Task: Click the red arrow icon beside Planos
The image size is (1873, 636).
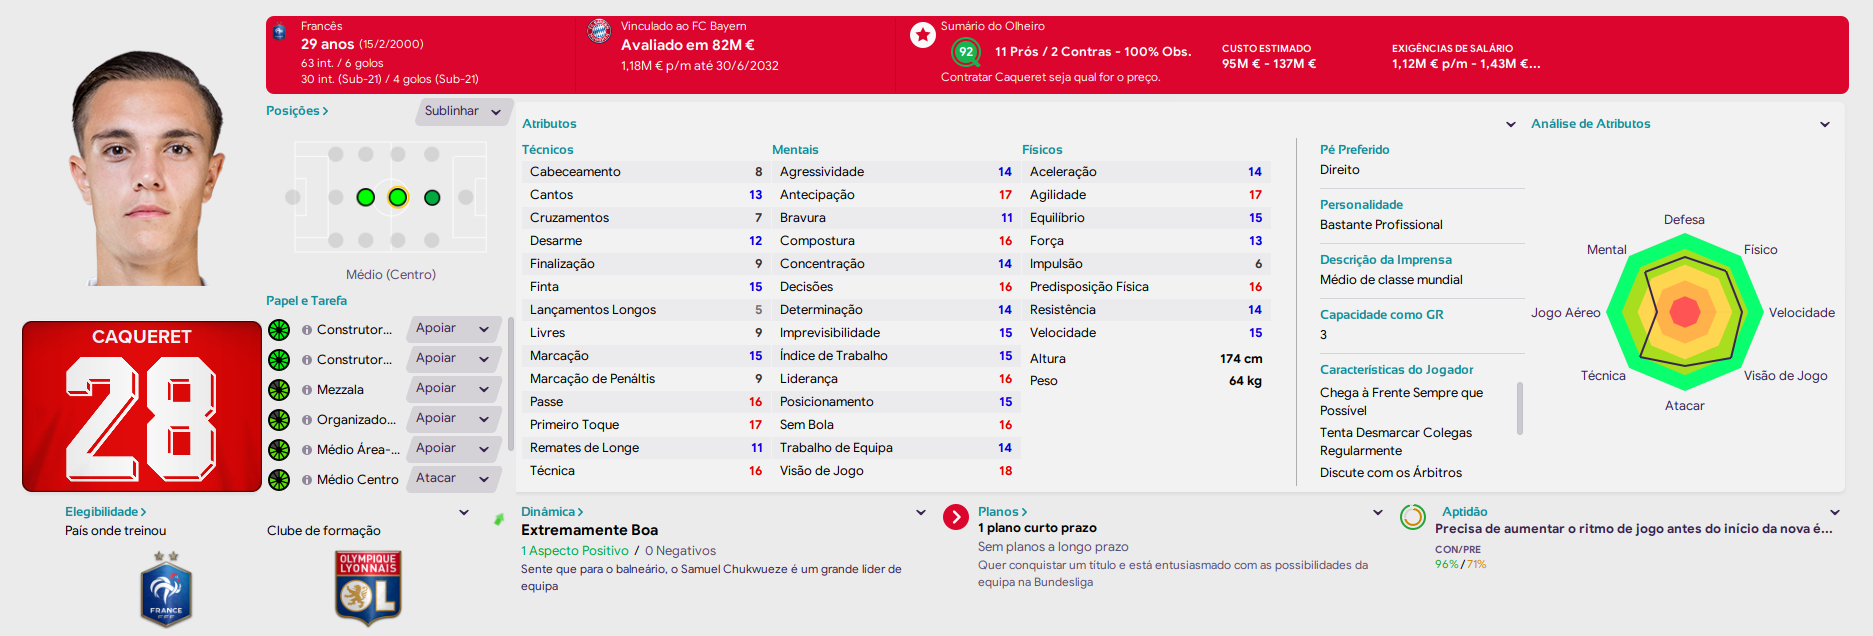Action: coord(956,517)
